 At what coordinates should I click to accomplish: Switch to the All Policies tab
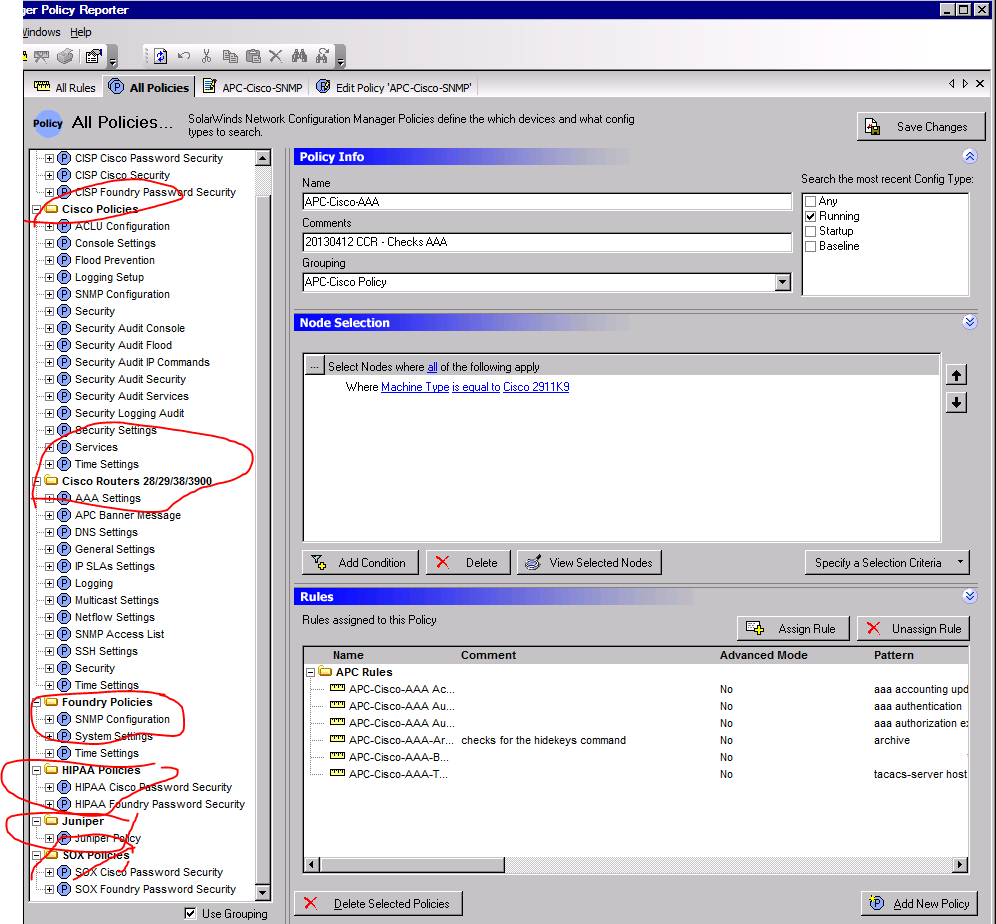point(149,87)
